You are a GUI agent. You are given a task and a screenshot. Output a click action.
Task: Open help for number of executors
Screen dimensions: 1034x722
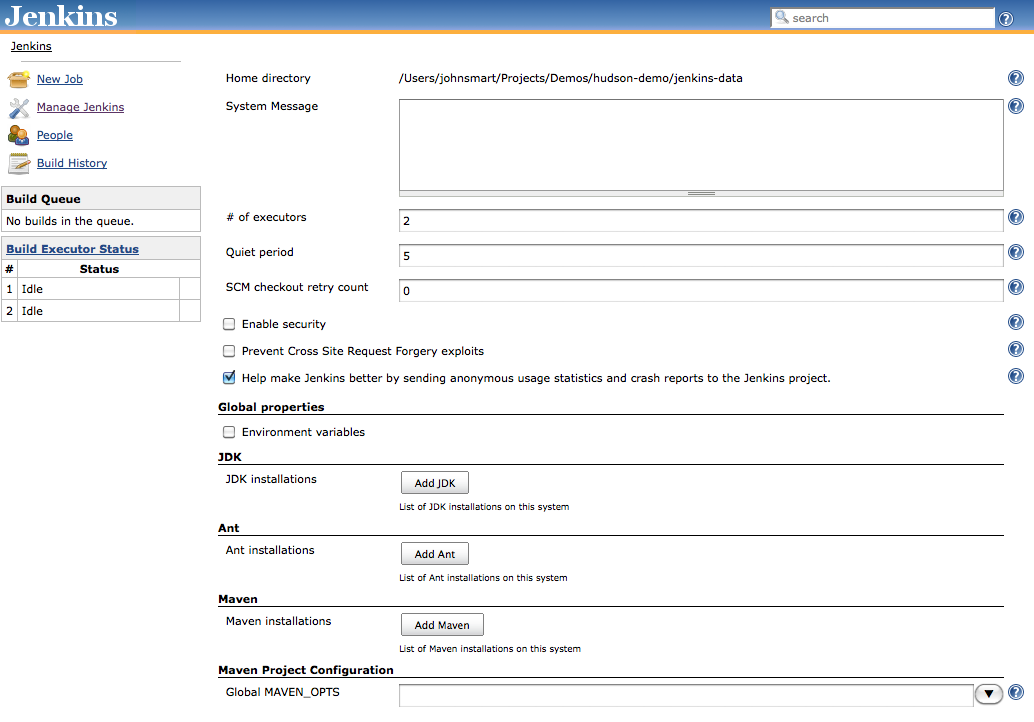(x=1016, y=217)
